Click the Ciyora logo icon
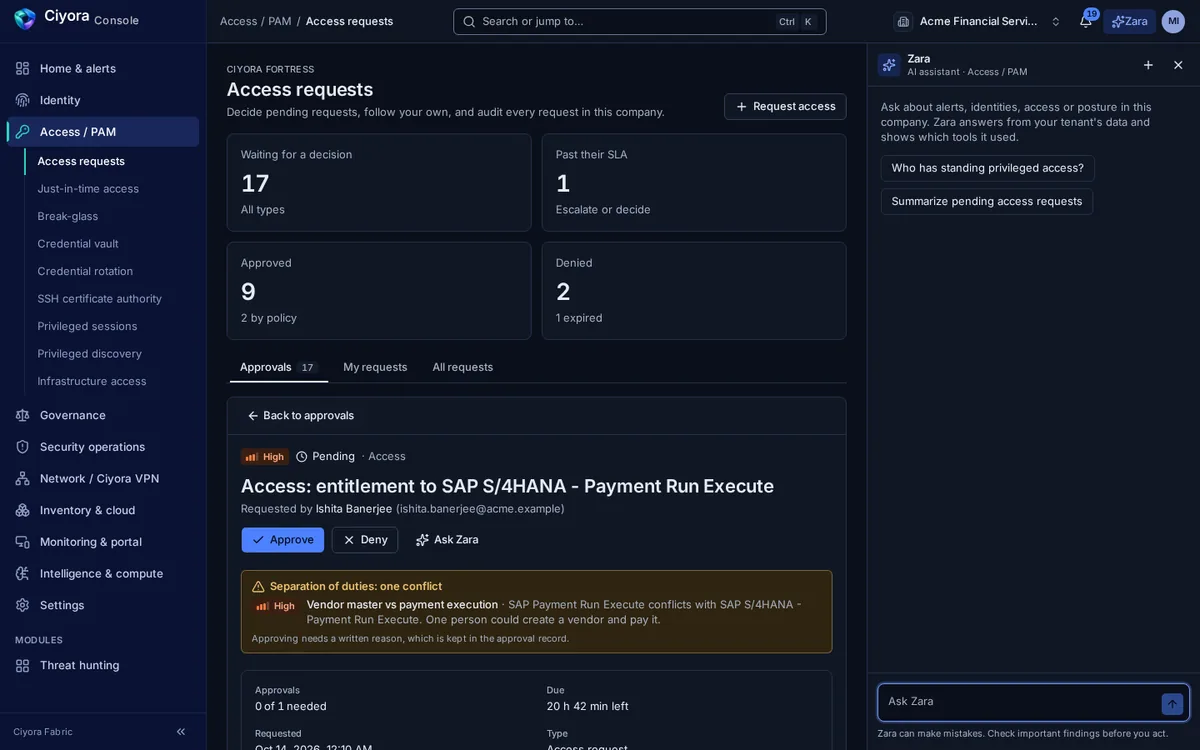The width and height of the screenshot is (1200, 750). click(24, 18)
